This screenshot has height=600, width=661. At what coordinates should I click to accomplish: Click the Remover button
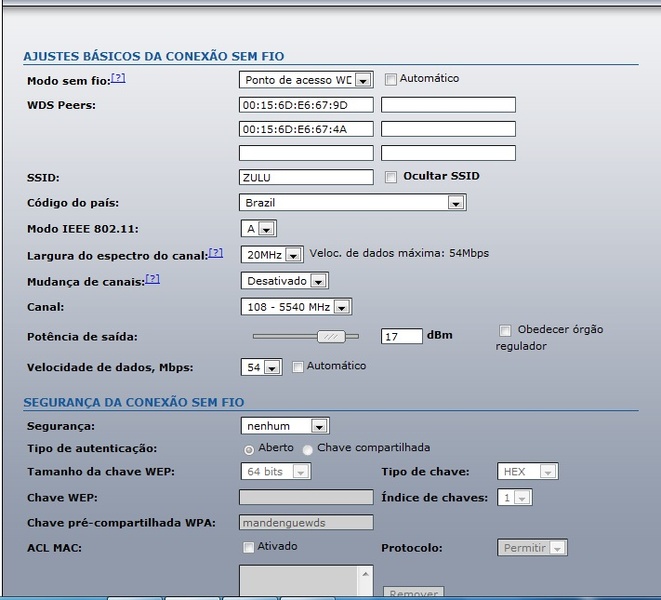pos(413,592)
